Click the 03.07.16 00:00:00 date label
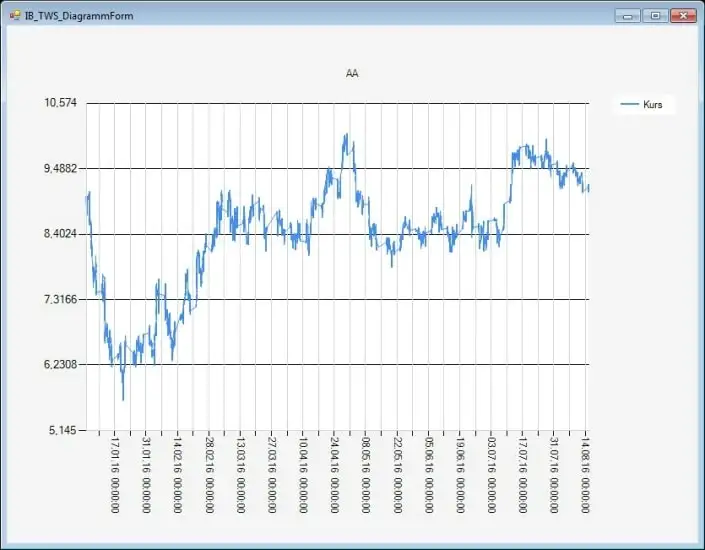The width and height of the screenshot is (705, 550). (x=491, y=475)
